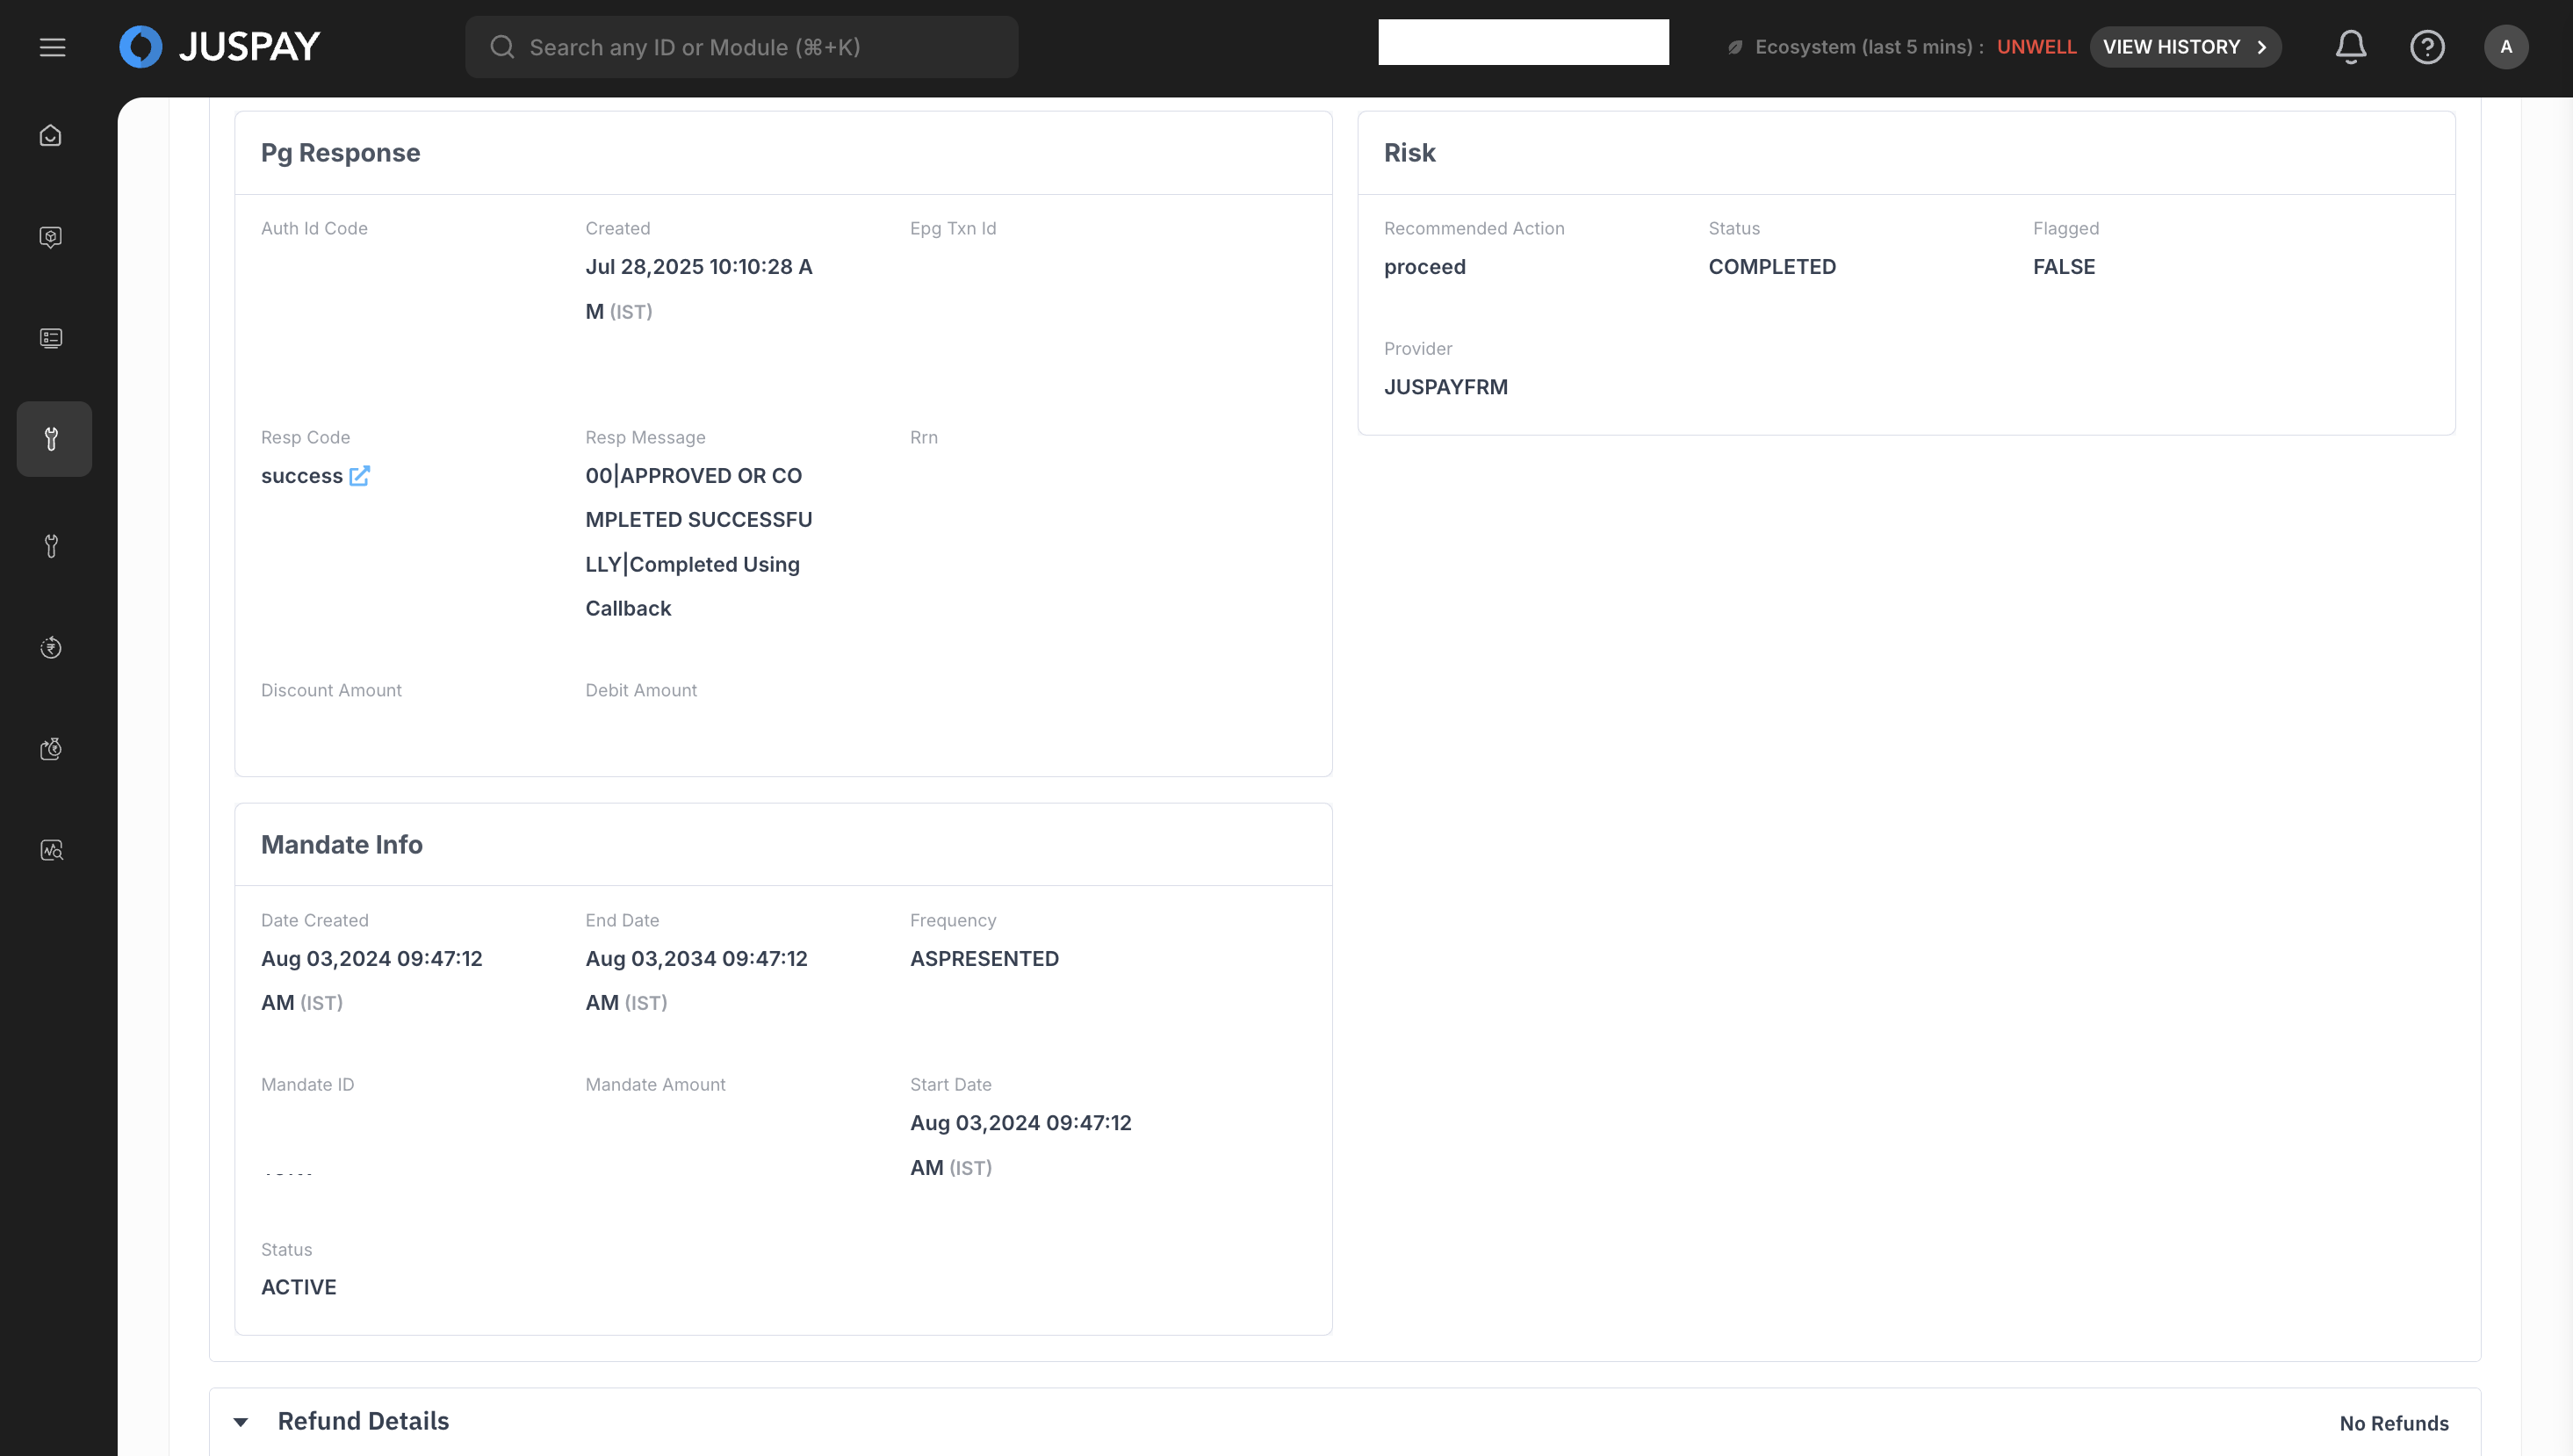Click the VIEW HISTORY button
Viewport: 2573px width, 1456px height.
click(2171, 47)
